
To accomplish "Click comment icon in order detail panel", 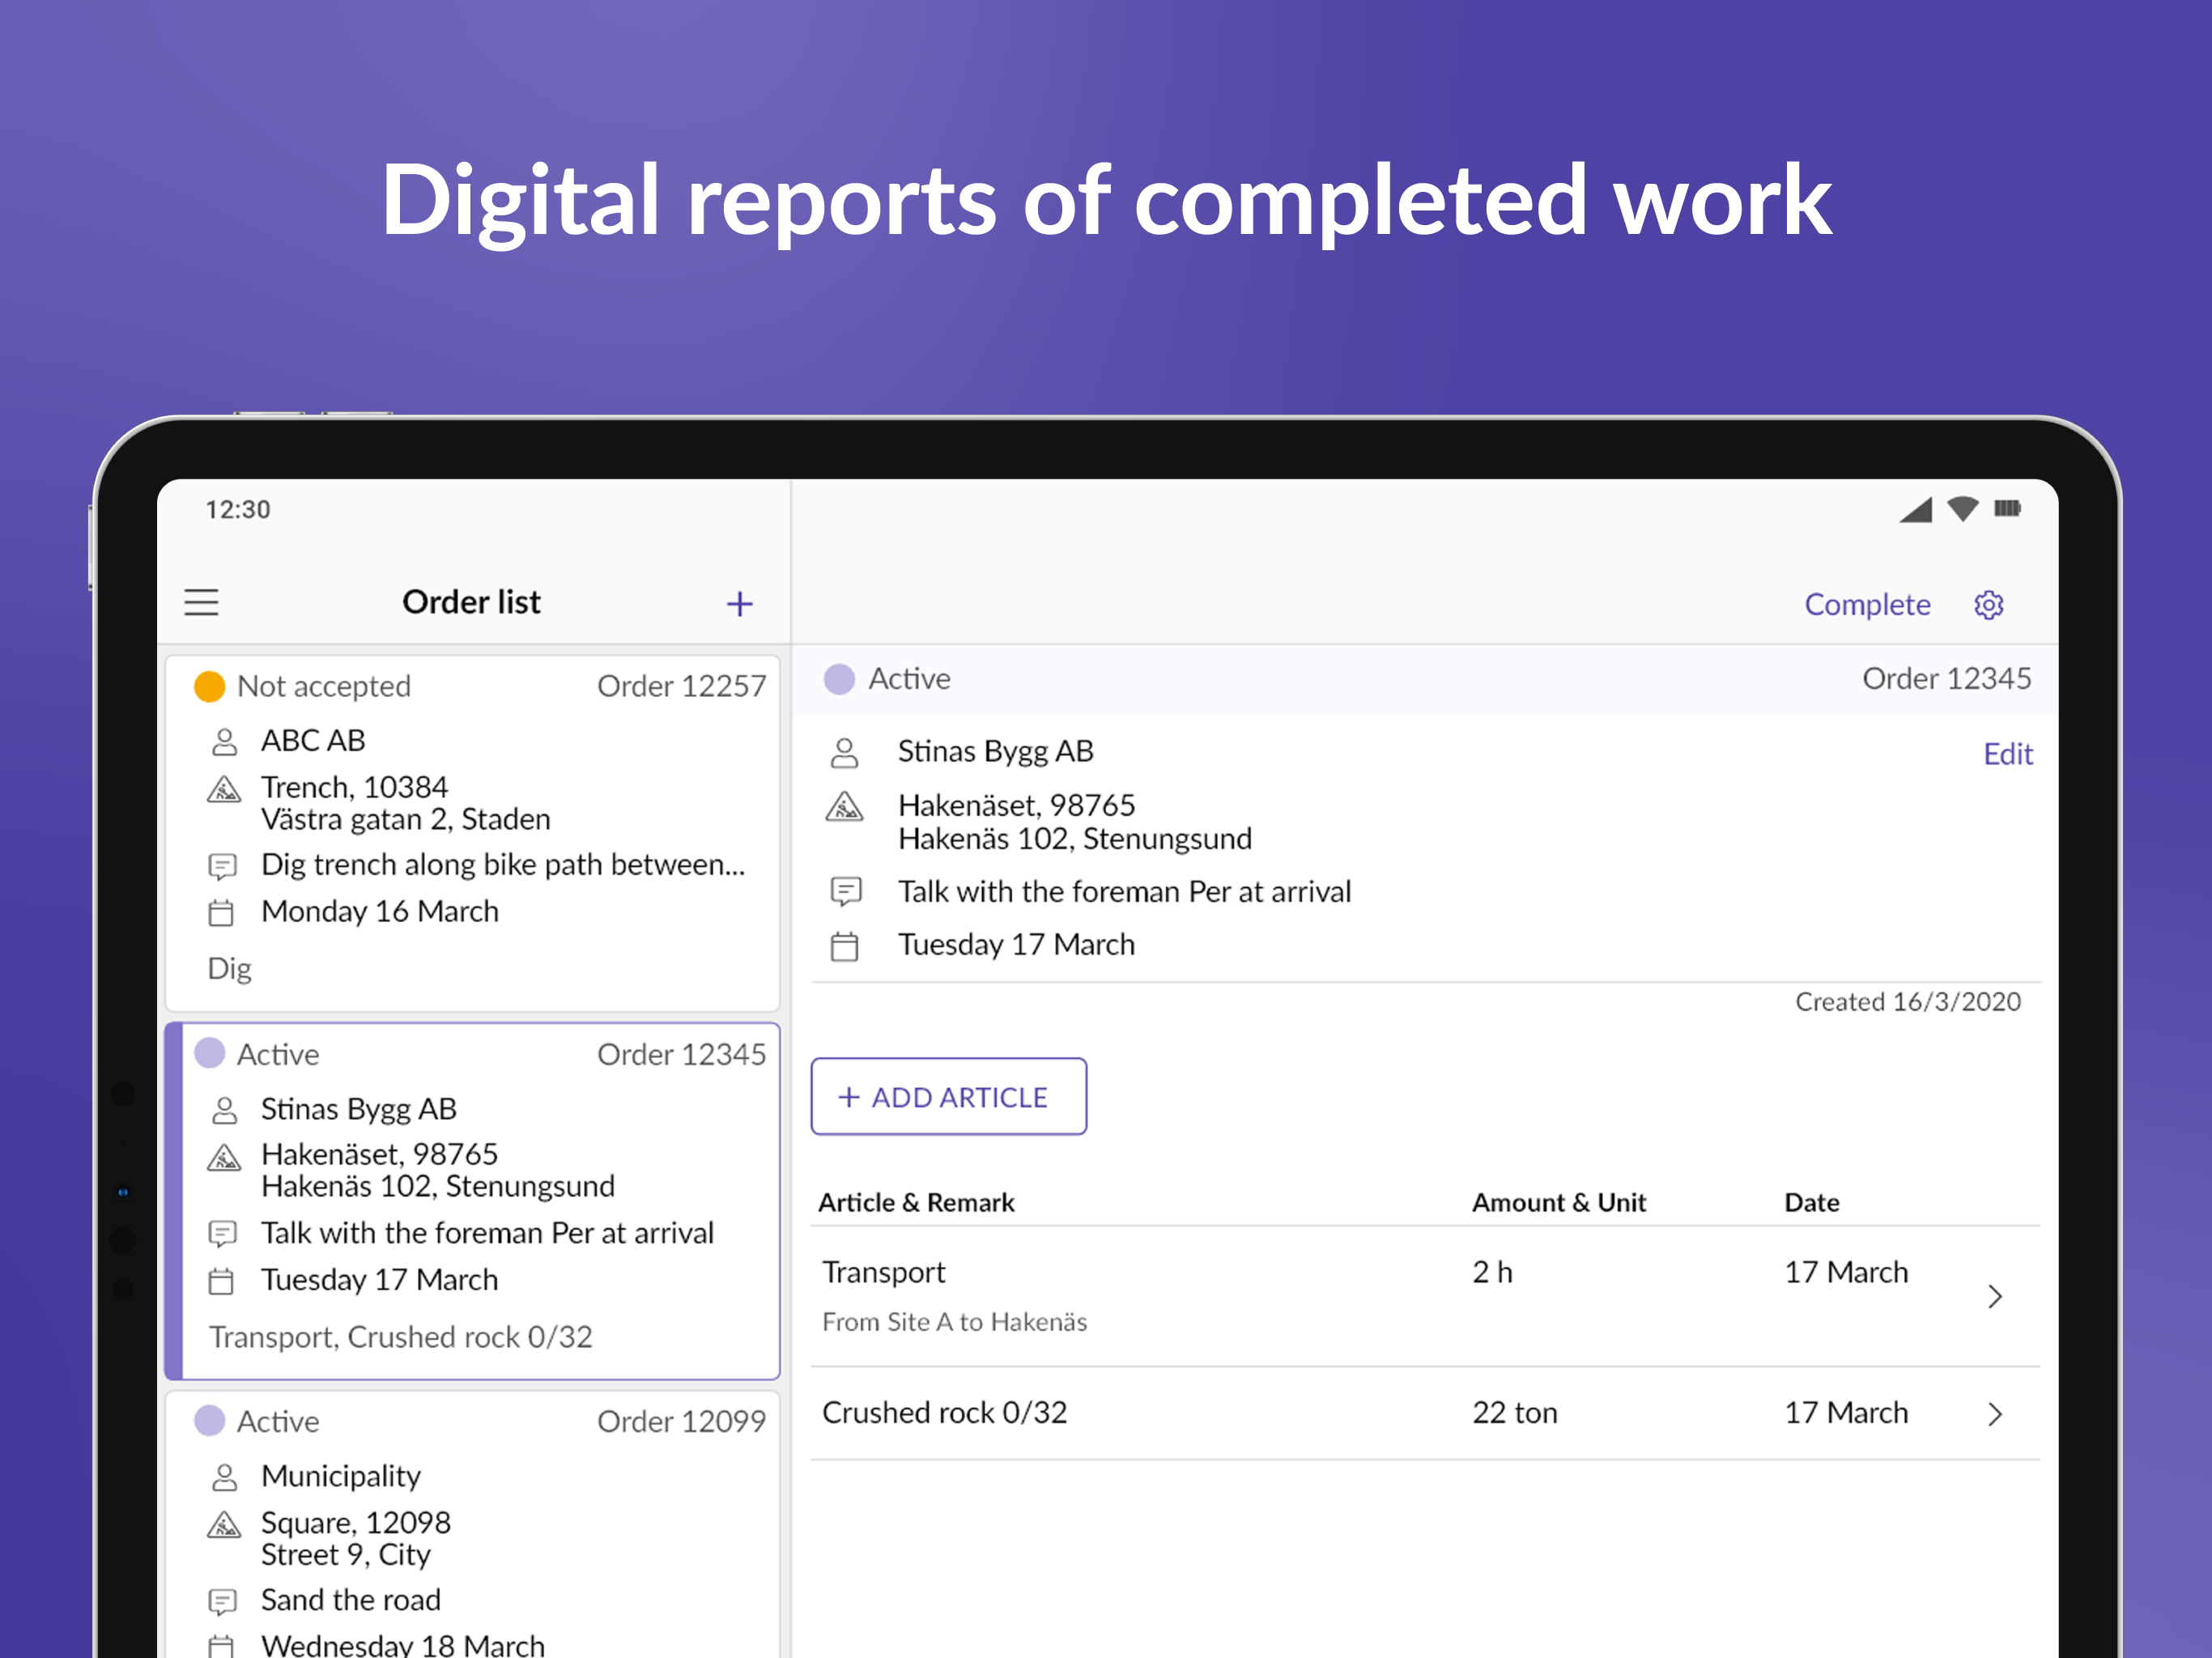I will (x=846, y=890).
